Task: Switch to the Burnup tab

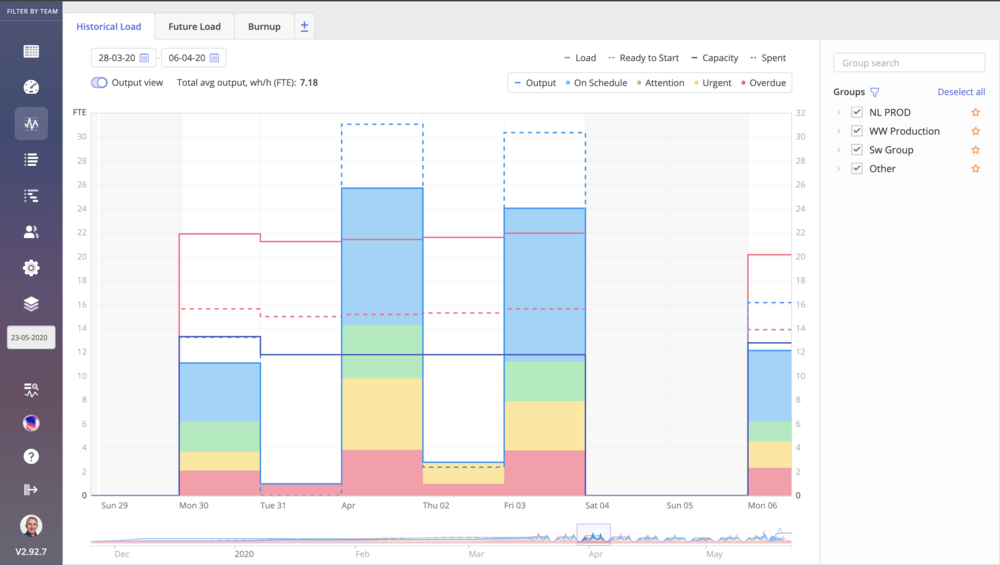Action: pos(264,26)
